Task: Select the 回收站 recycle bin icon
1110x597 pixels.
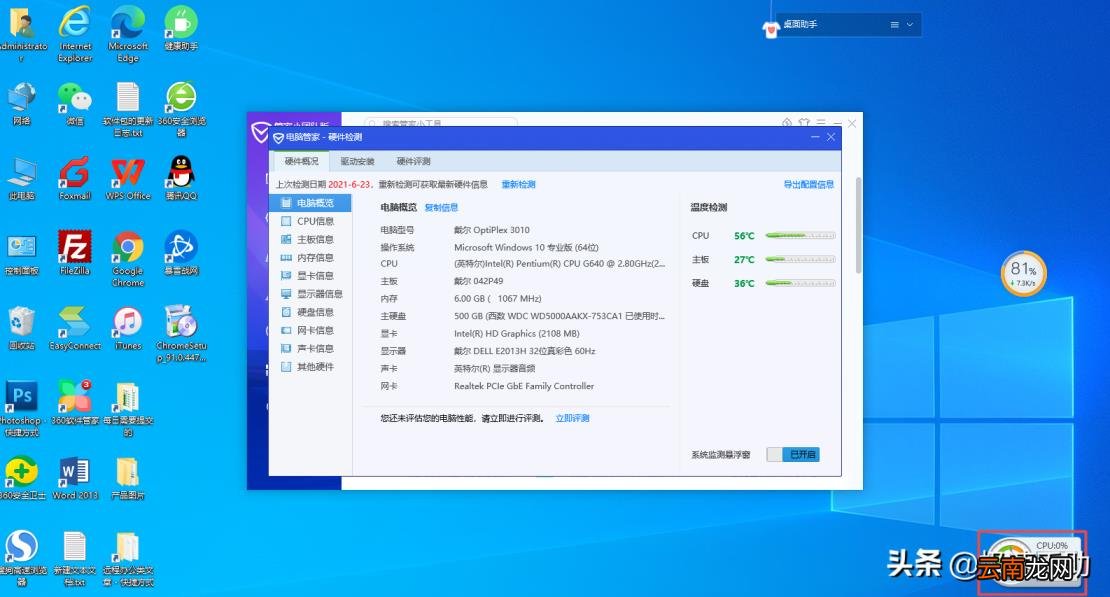Action: click(22, 328)
